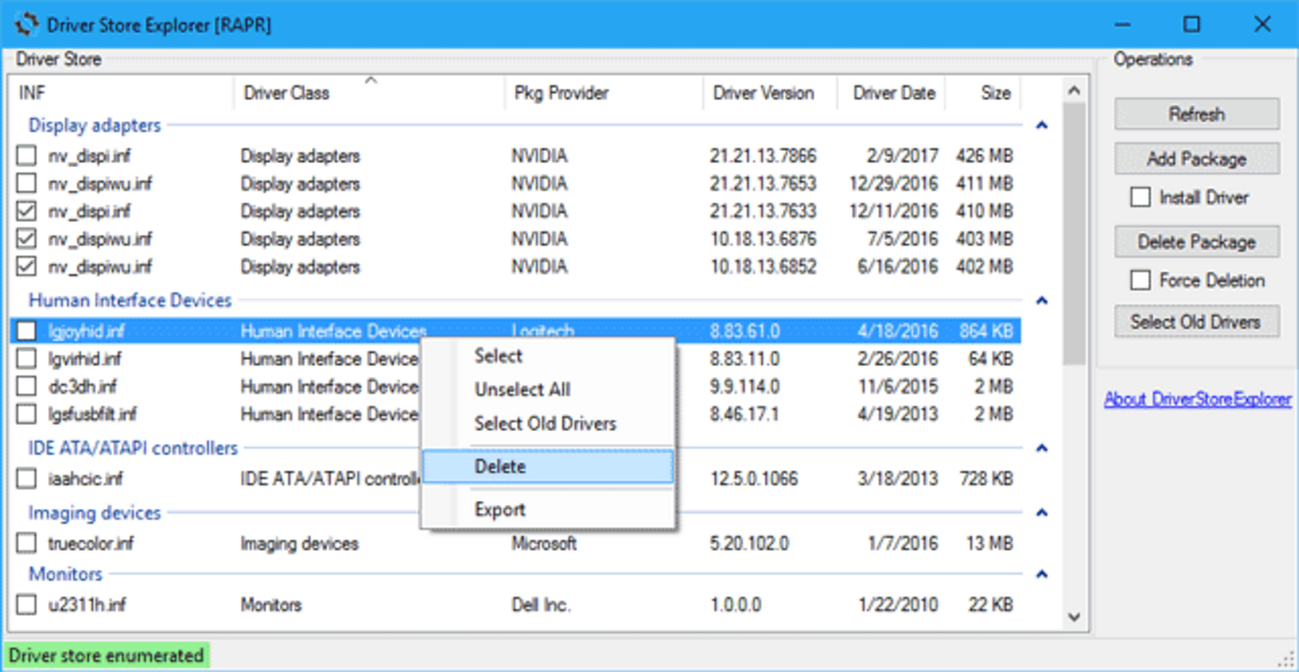Click Select Old Drivers in Operations panel

coord(1195,321)
